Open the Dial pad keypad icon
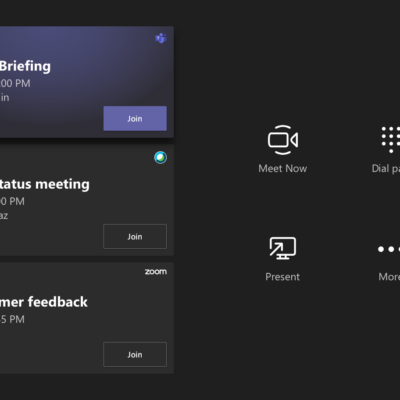Image resolution: width=400 pixels, height=400 pixels. 391,140
